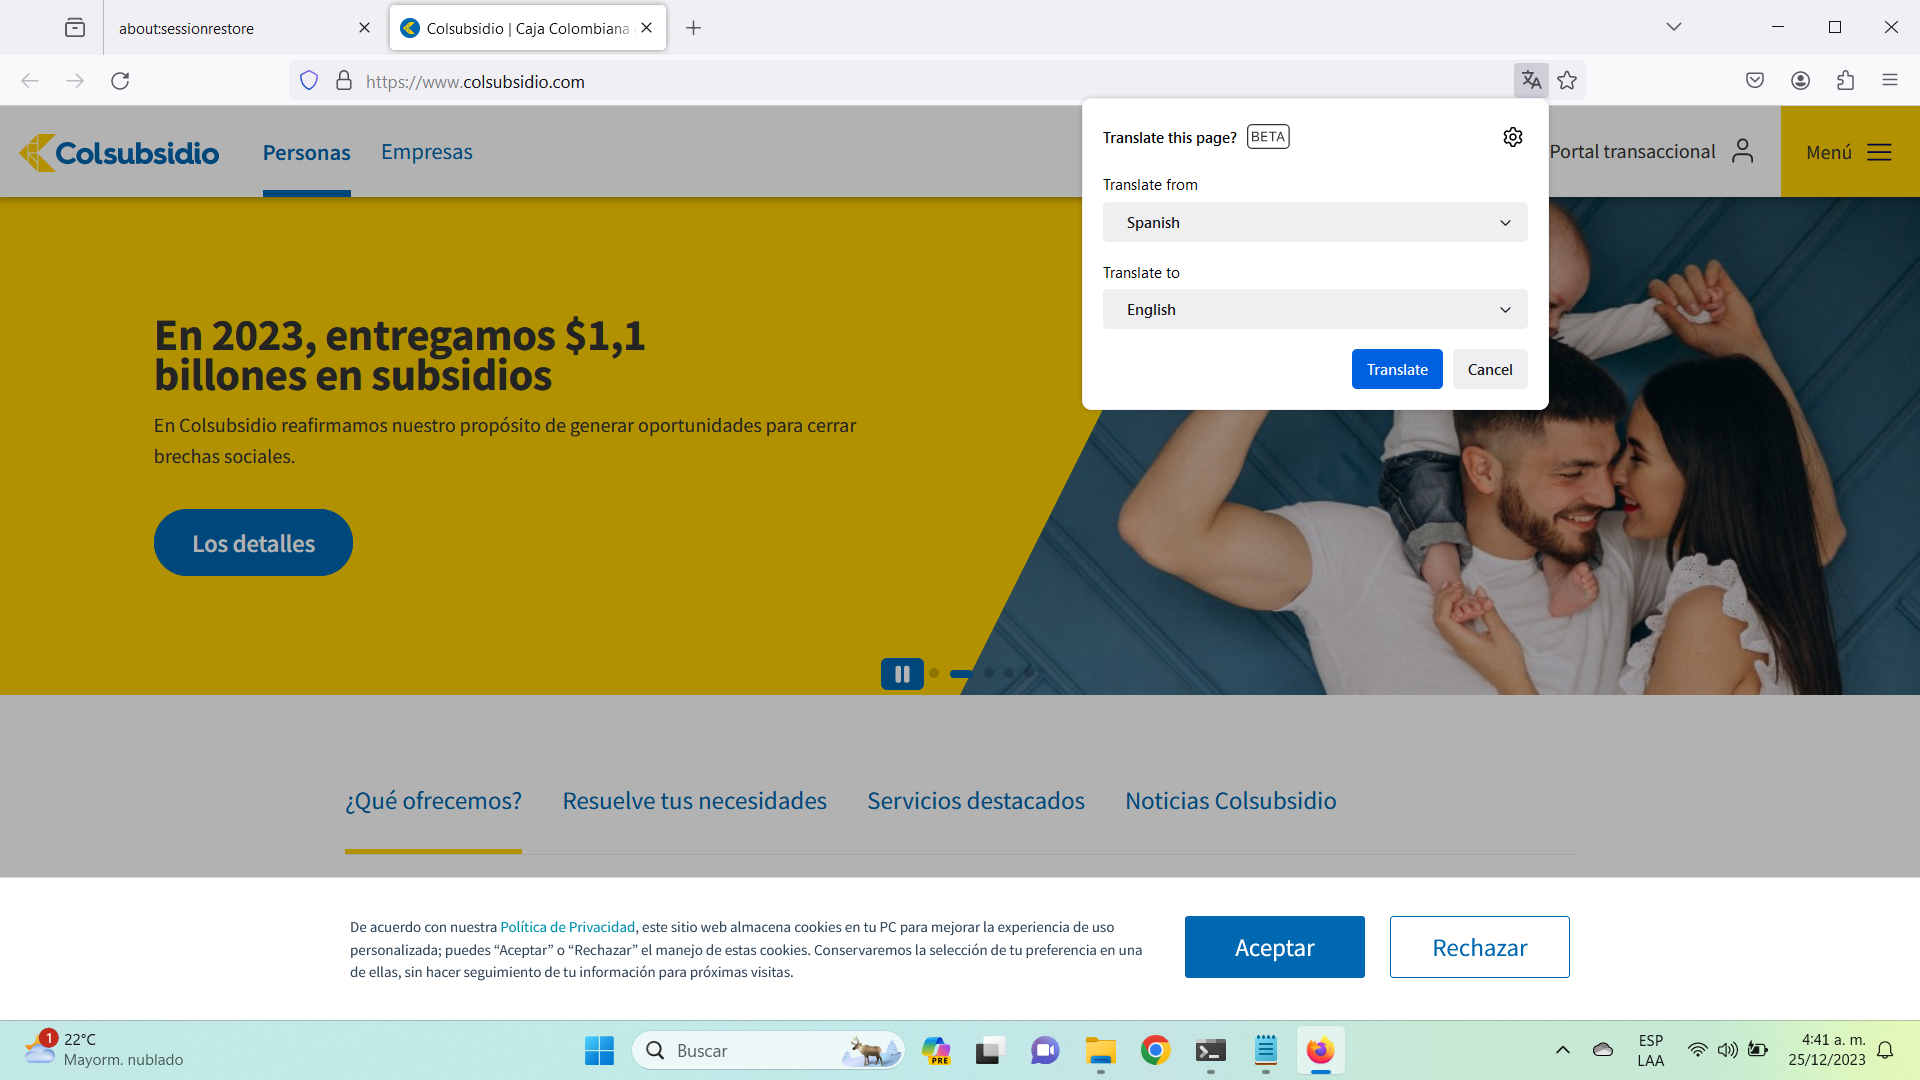Bookmark this page with star icon
This screenshot has width=1920, height=1080.
(1567, 81)
